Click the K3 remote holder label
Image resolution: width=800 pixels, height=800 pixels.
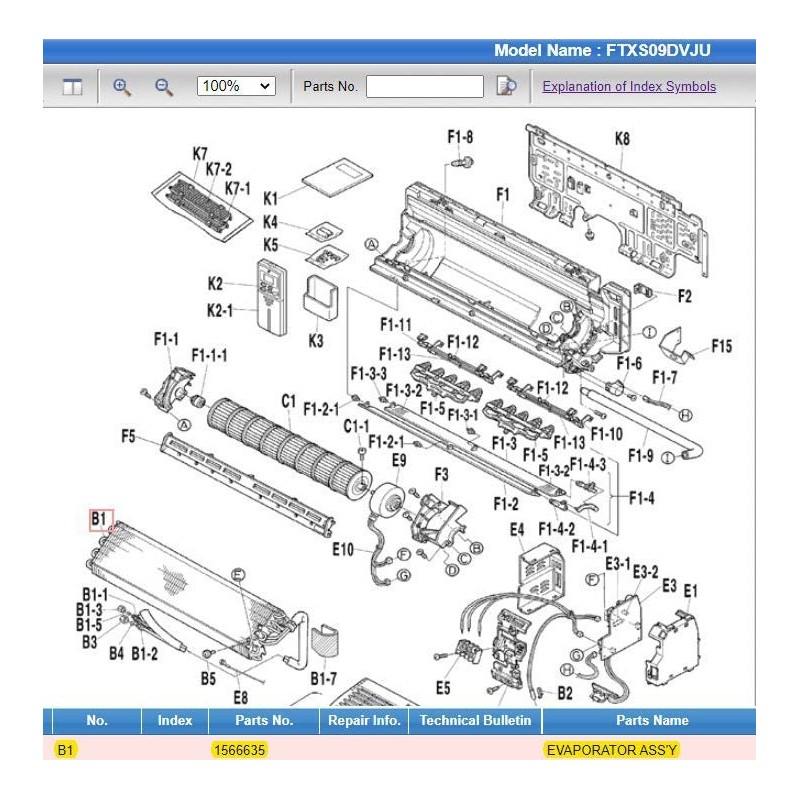pyautogui.click(x=316, y=340)
